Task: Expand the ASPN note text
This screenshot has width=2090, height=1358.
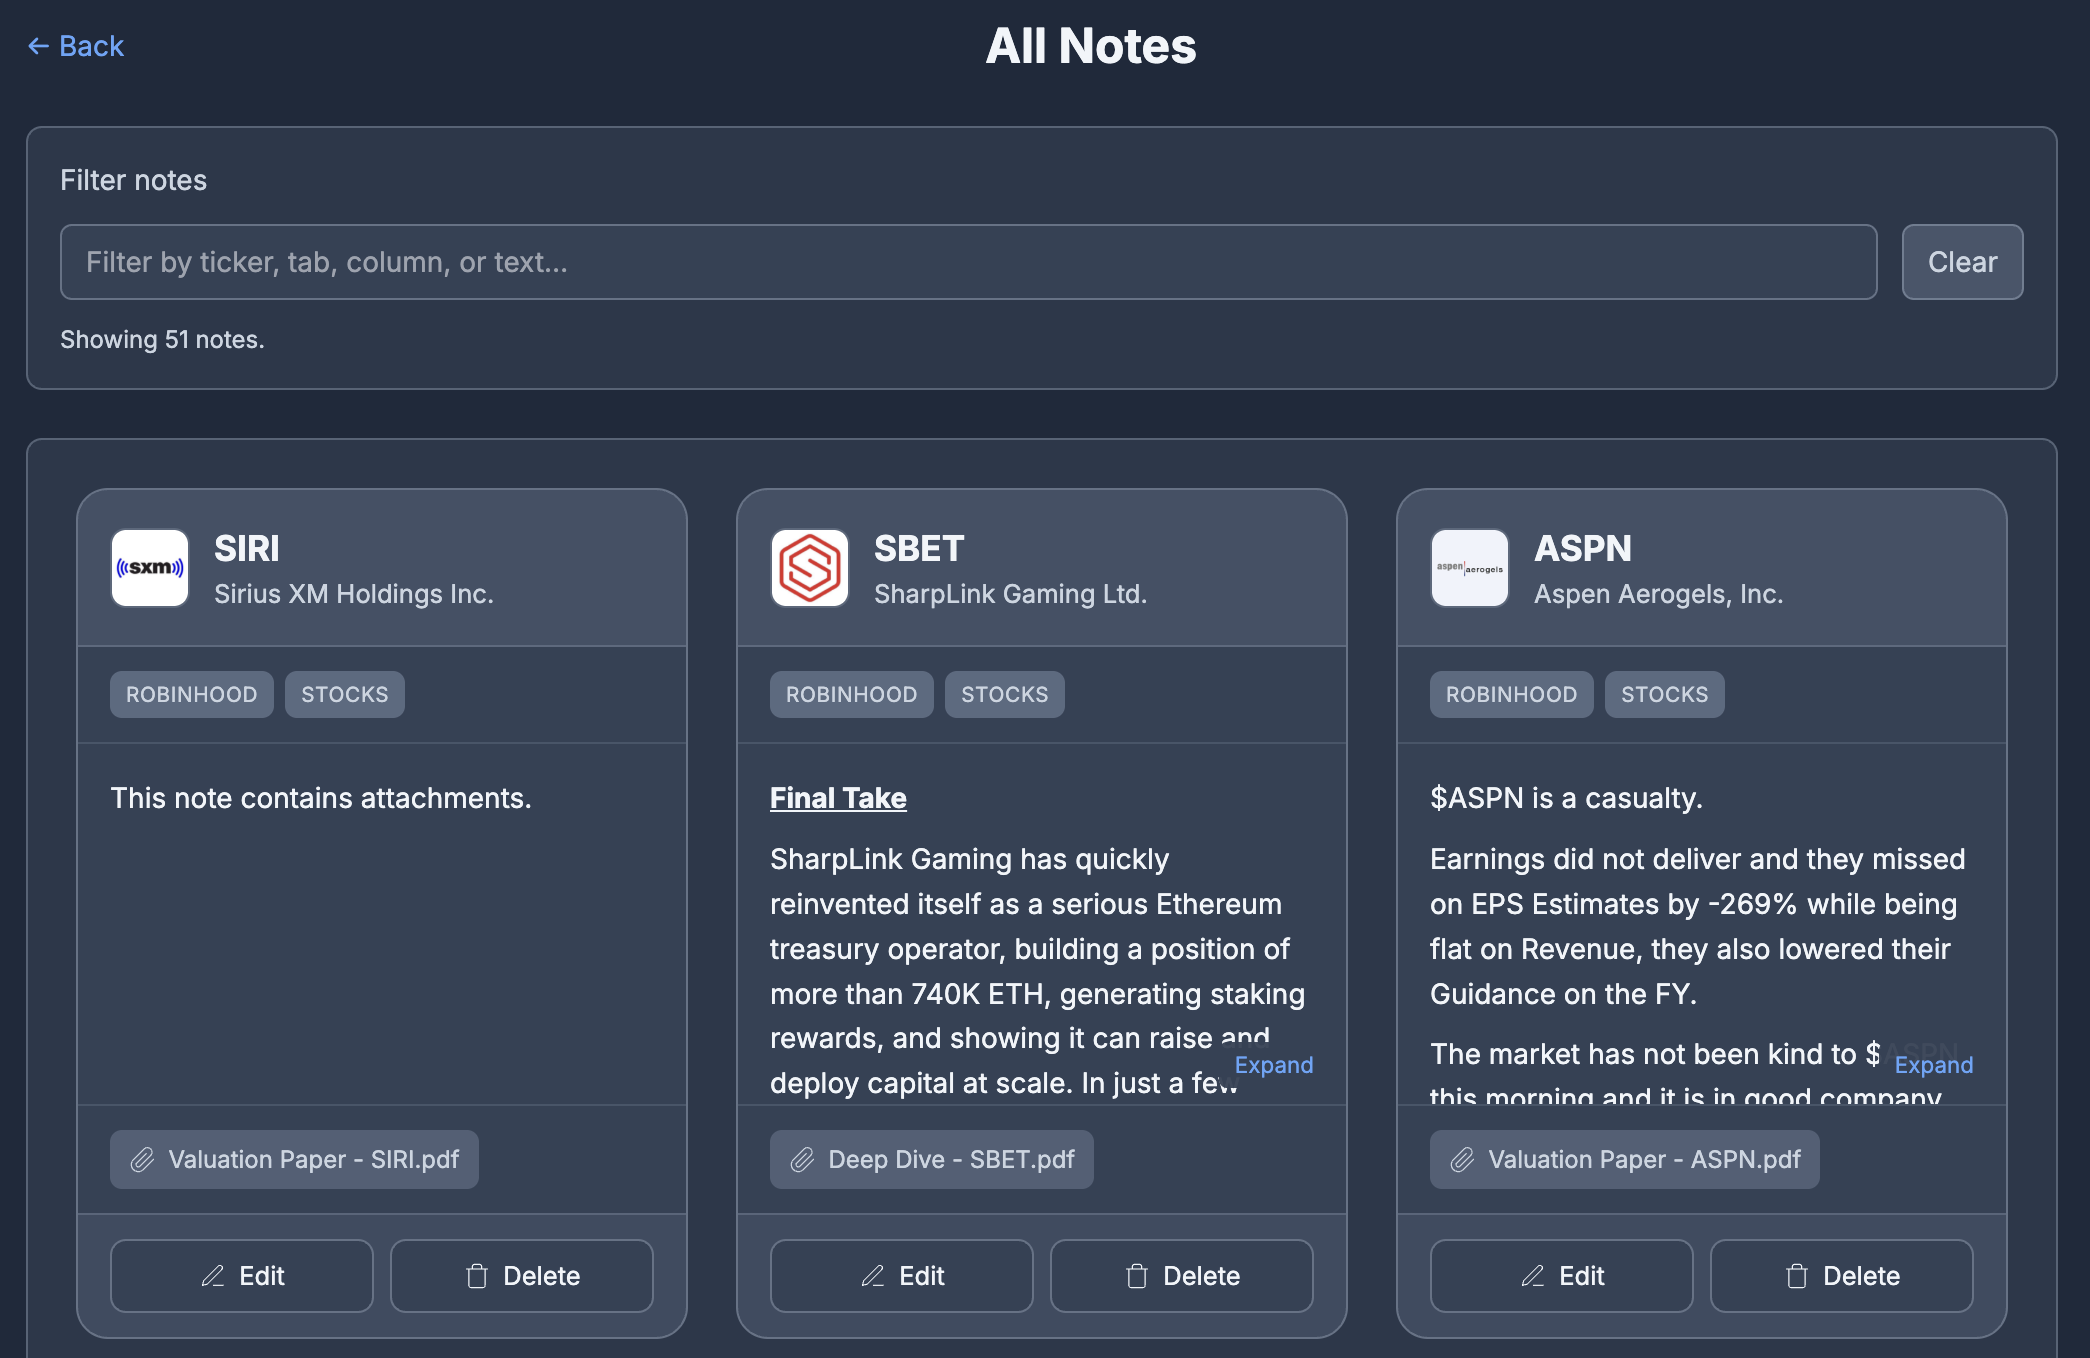Action: pyautogui.click(x=1933, y=1065)
